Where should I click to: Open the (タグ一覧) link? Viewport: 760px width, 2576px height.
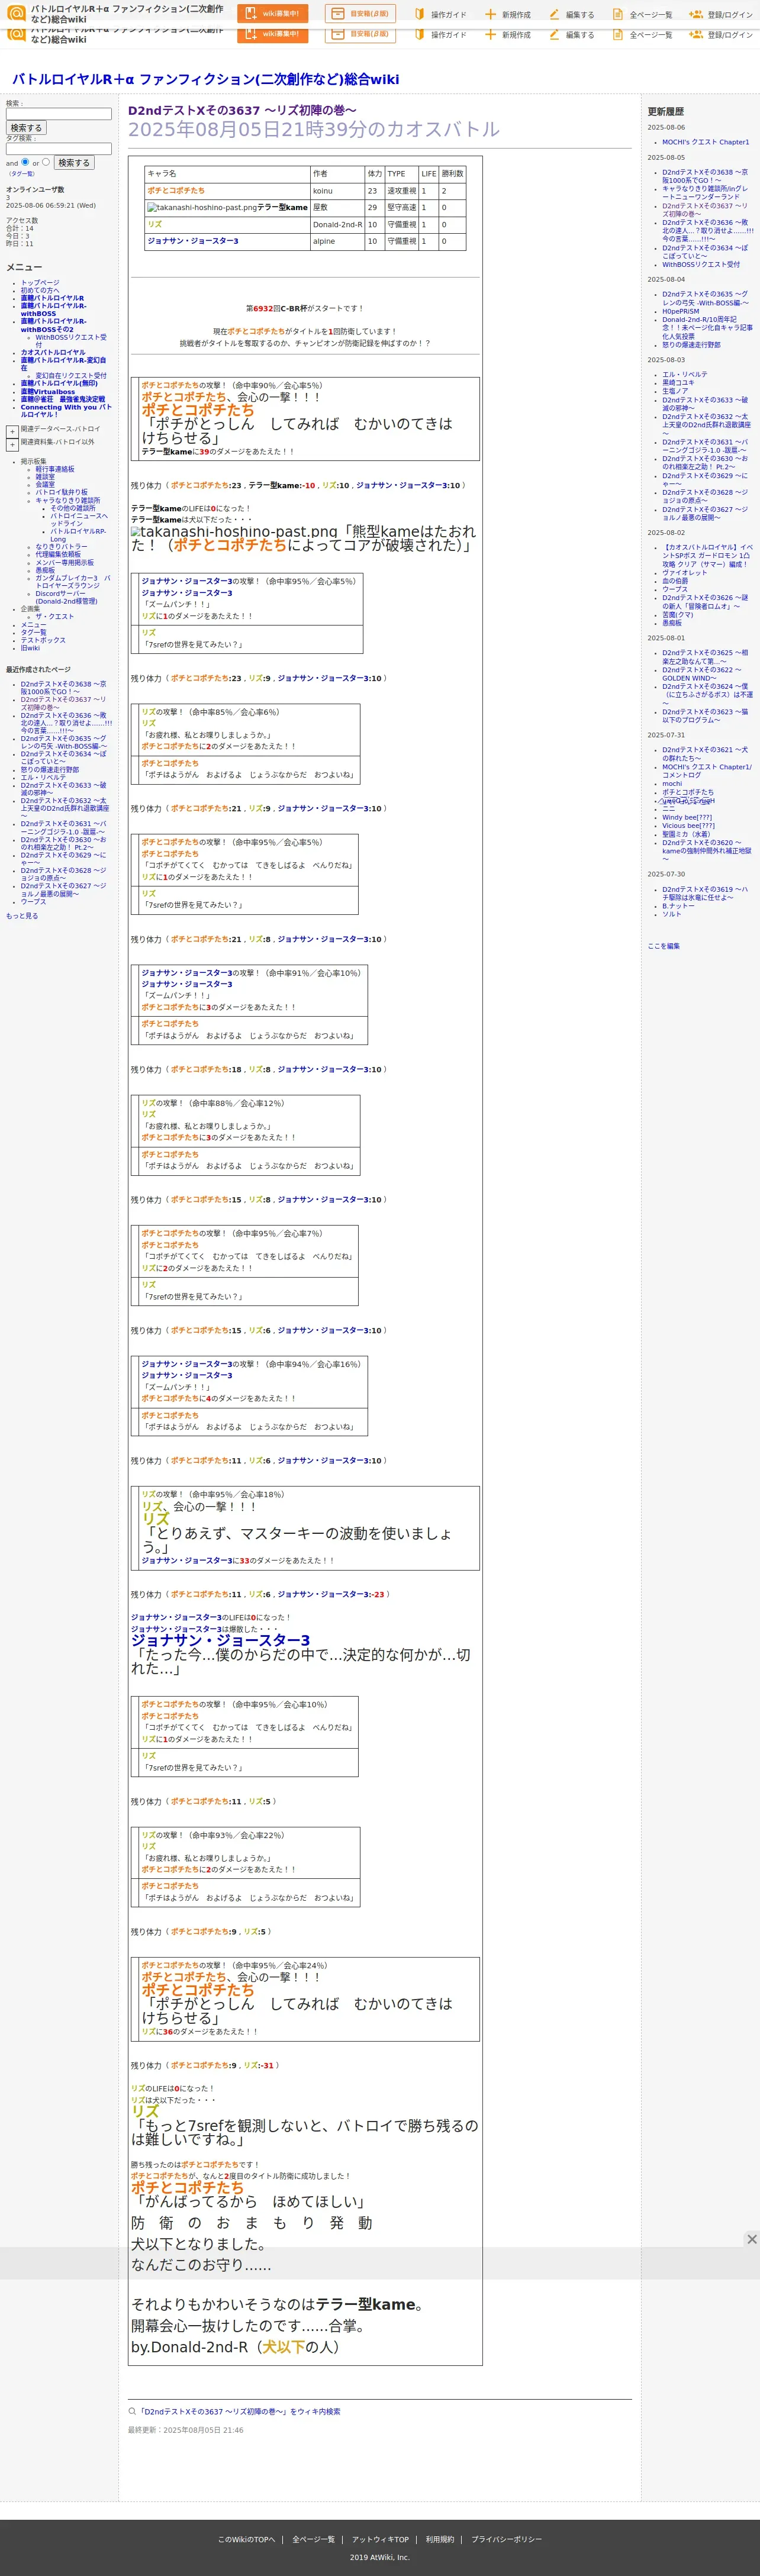coord(21,174)
